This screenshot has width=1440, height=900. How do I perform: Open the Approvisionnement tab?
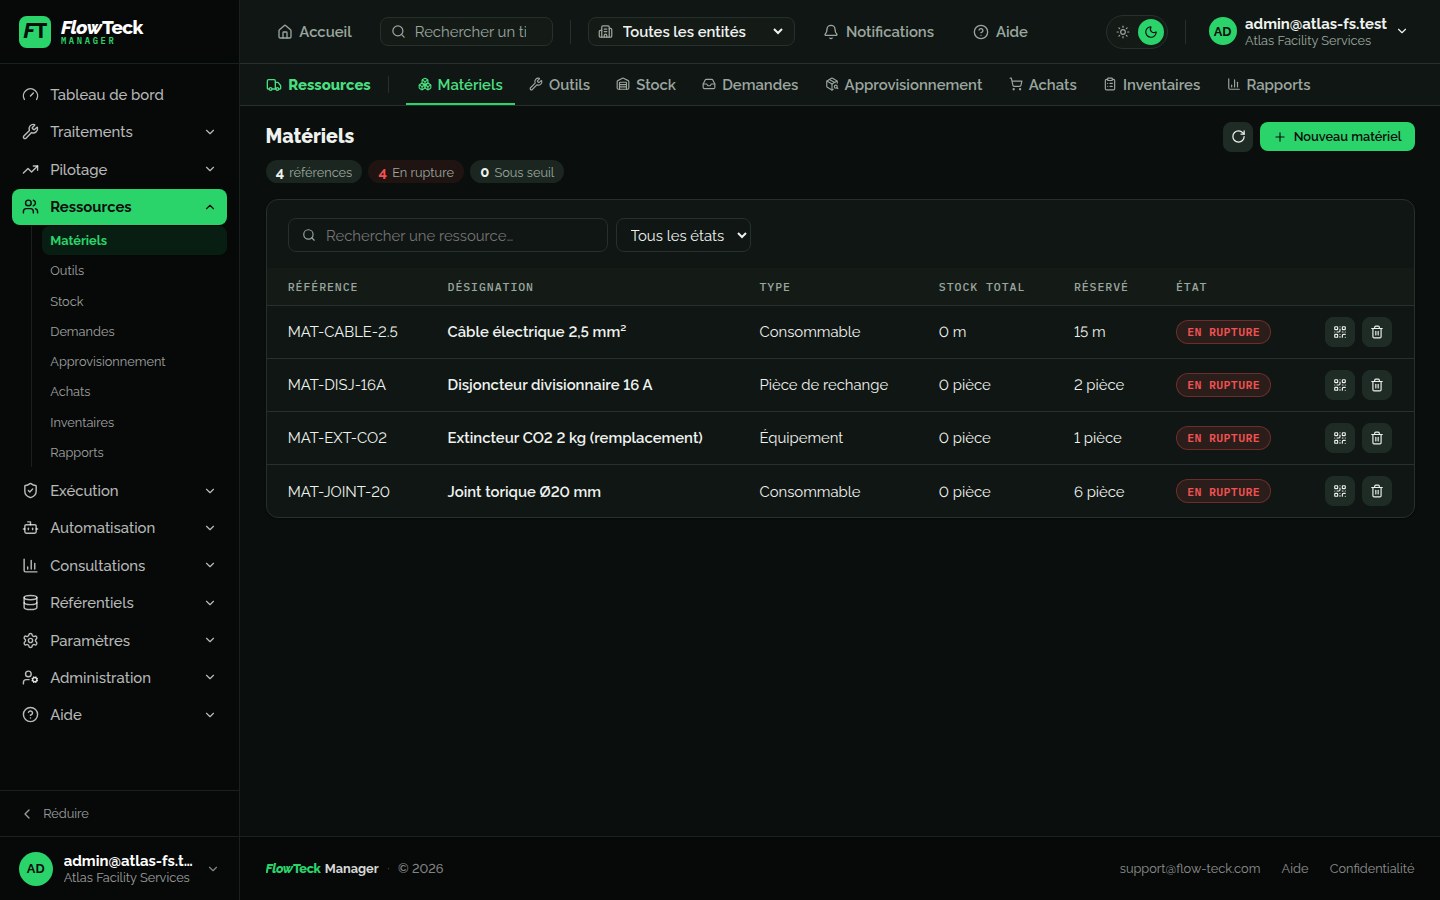coord(904,85)
